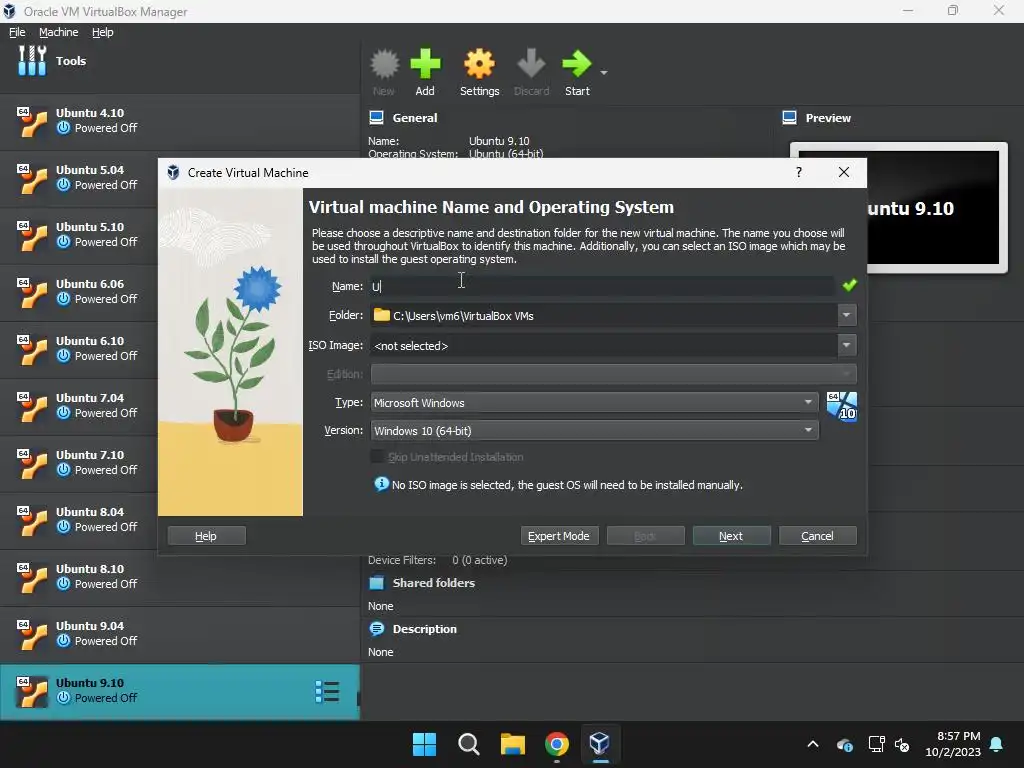Select Ubuntu 8.10 virtual machine
The height and width of the screenshot is (768, 1024).
180,577
